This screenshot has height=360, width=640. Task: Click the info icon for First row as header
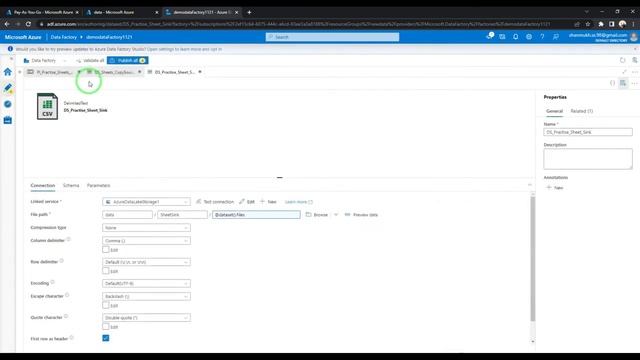[71, 338]
